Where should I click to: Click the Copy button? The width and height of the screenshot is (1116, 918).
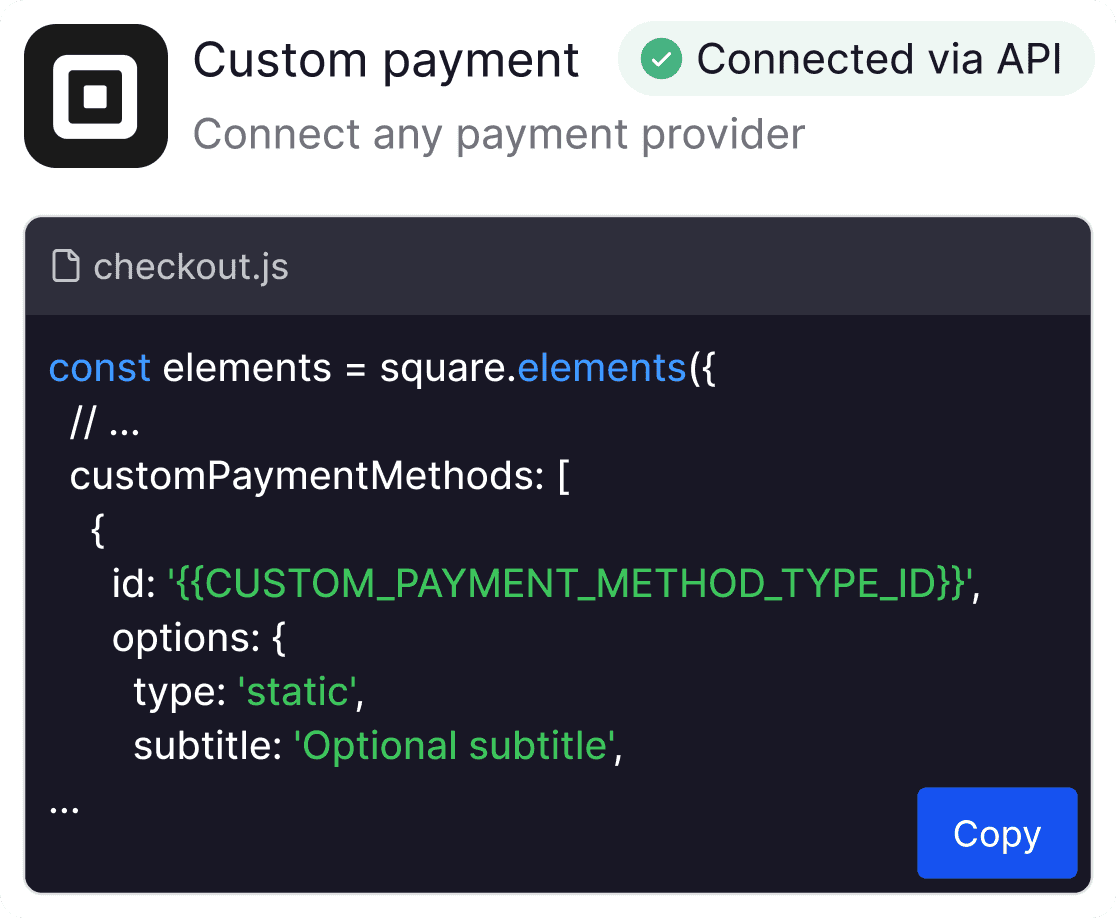997,833
